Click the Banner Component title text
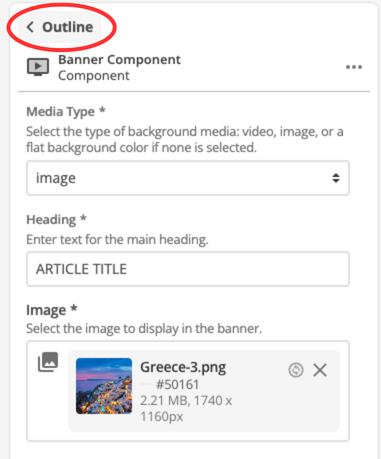Viewport: 381px width, 459px height. (x=119, y=60)
